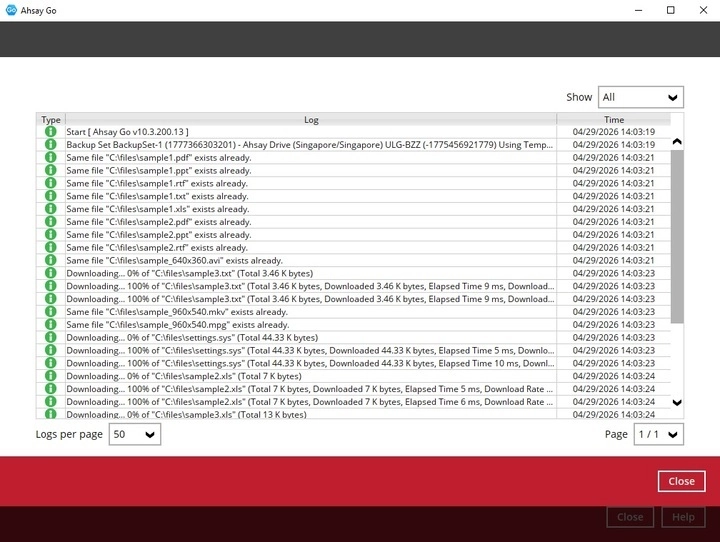Click info icon beside sample1.txt exists already
The height and width of the screenshot is (542, 720).
point(51,196)
